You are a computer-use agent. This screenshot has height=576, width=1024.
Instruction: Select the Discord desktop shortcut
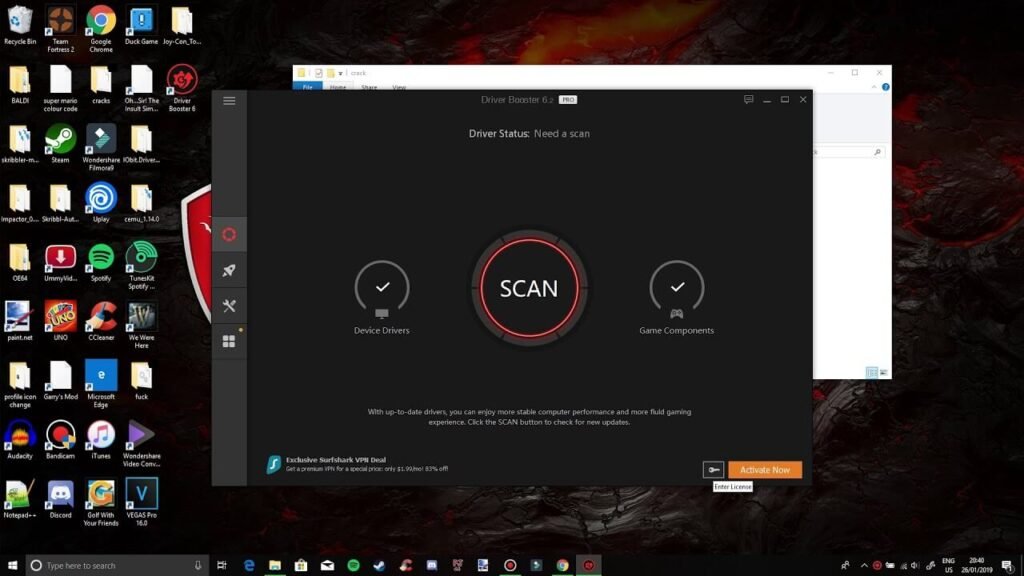pos(60,500)
